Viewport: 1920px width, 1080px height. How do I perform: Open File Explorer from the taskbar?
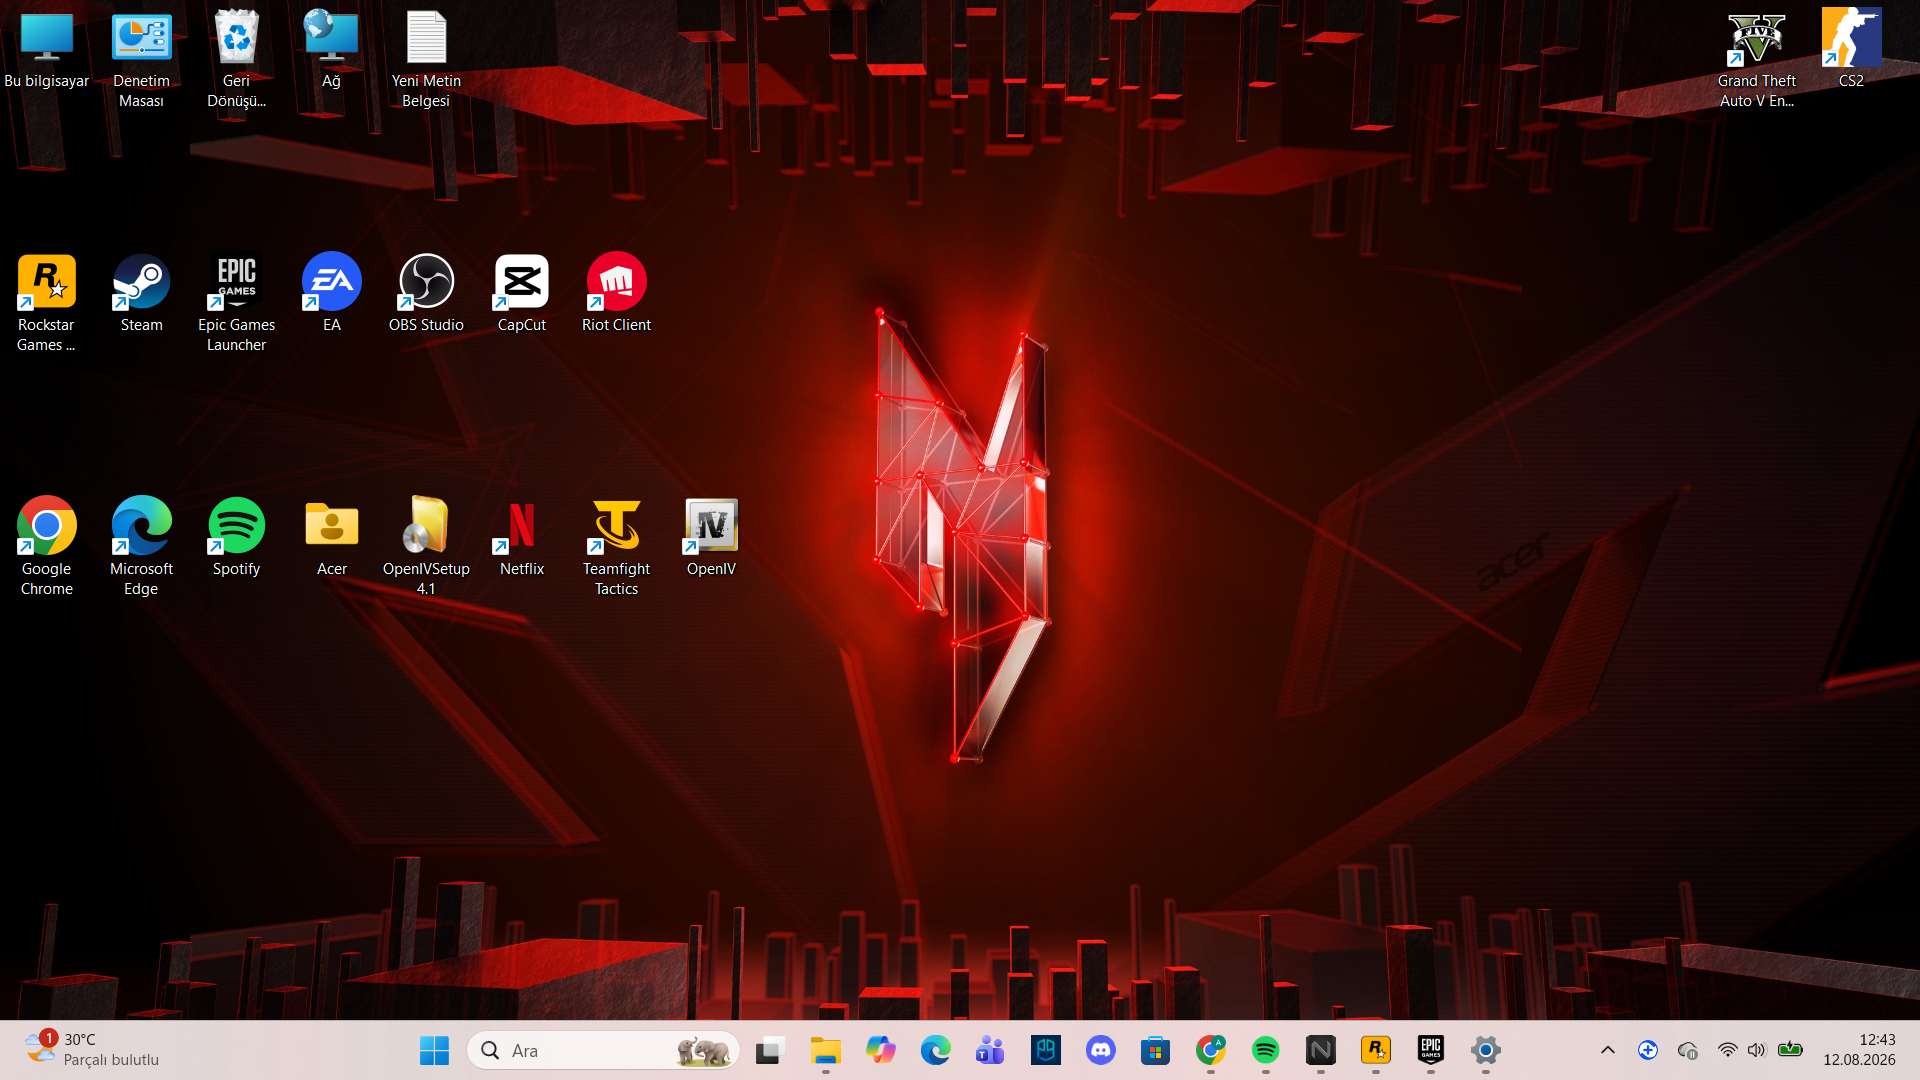pos(825,1051)
